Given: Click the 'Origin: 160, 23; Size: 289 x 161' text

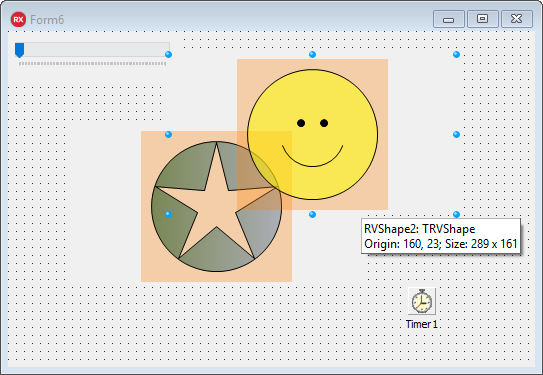Looking at the screenshot, I should [440, 244].
